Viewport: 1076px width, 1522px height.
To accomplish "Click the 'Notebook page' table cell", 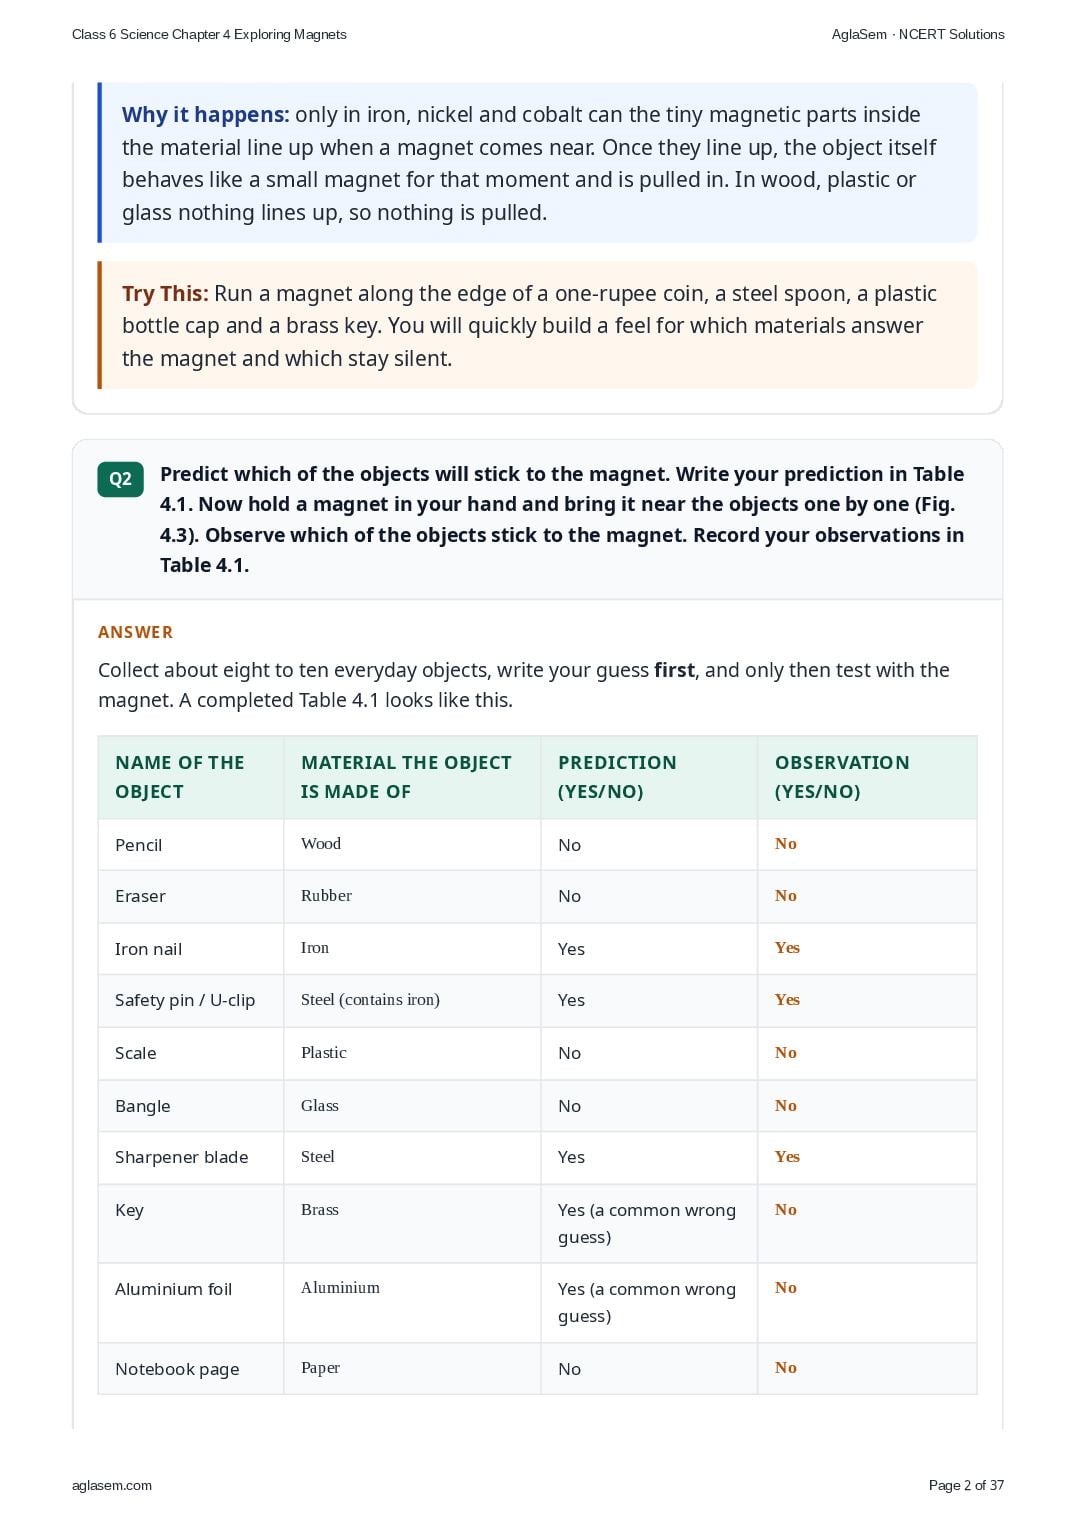I will pyautogui.click(x=191, y=1369).
